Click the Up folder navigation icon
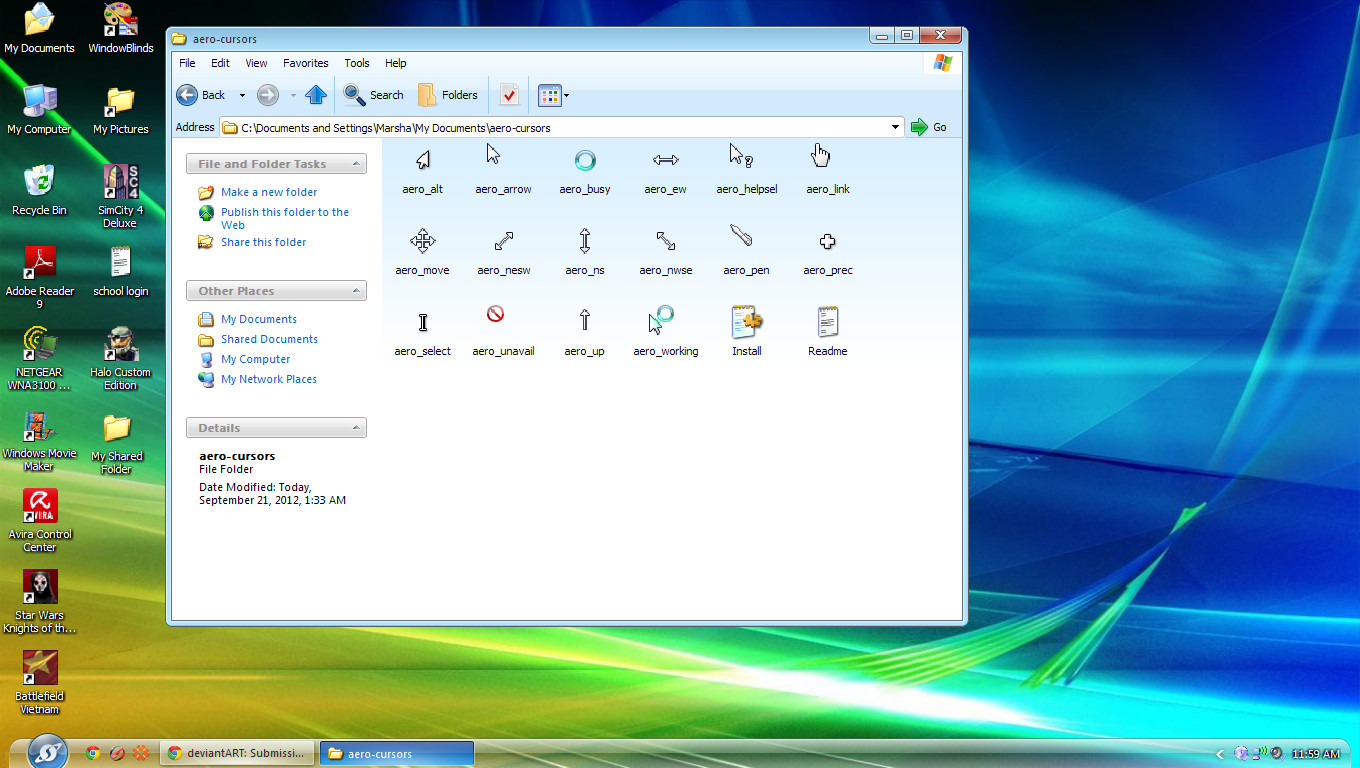 [x=315, y=95]
